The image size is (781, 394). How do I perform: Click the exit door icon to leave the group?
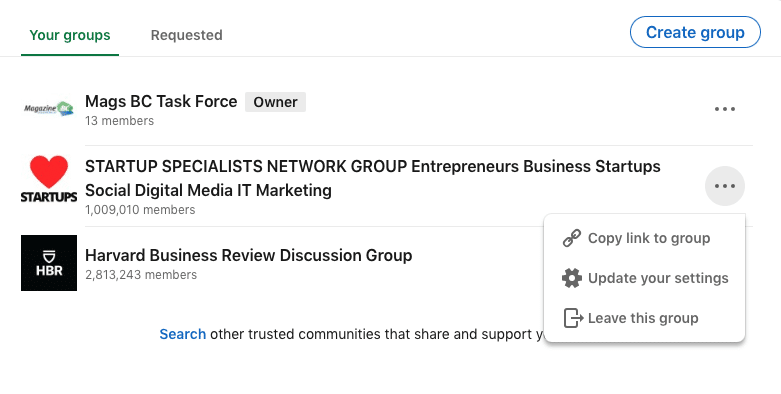point(573,318)
